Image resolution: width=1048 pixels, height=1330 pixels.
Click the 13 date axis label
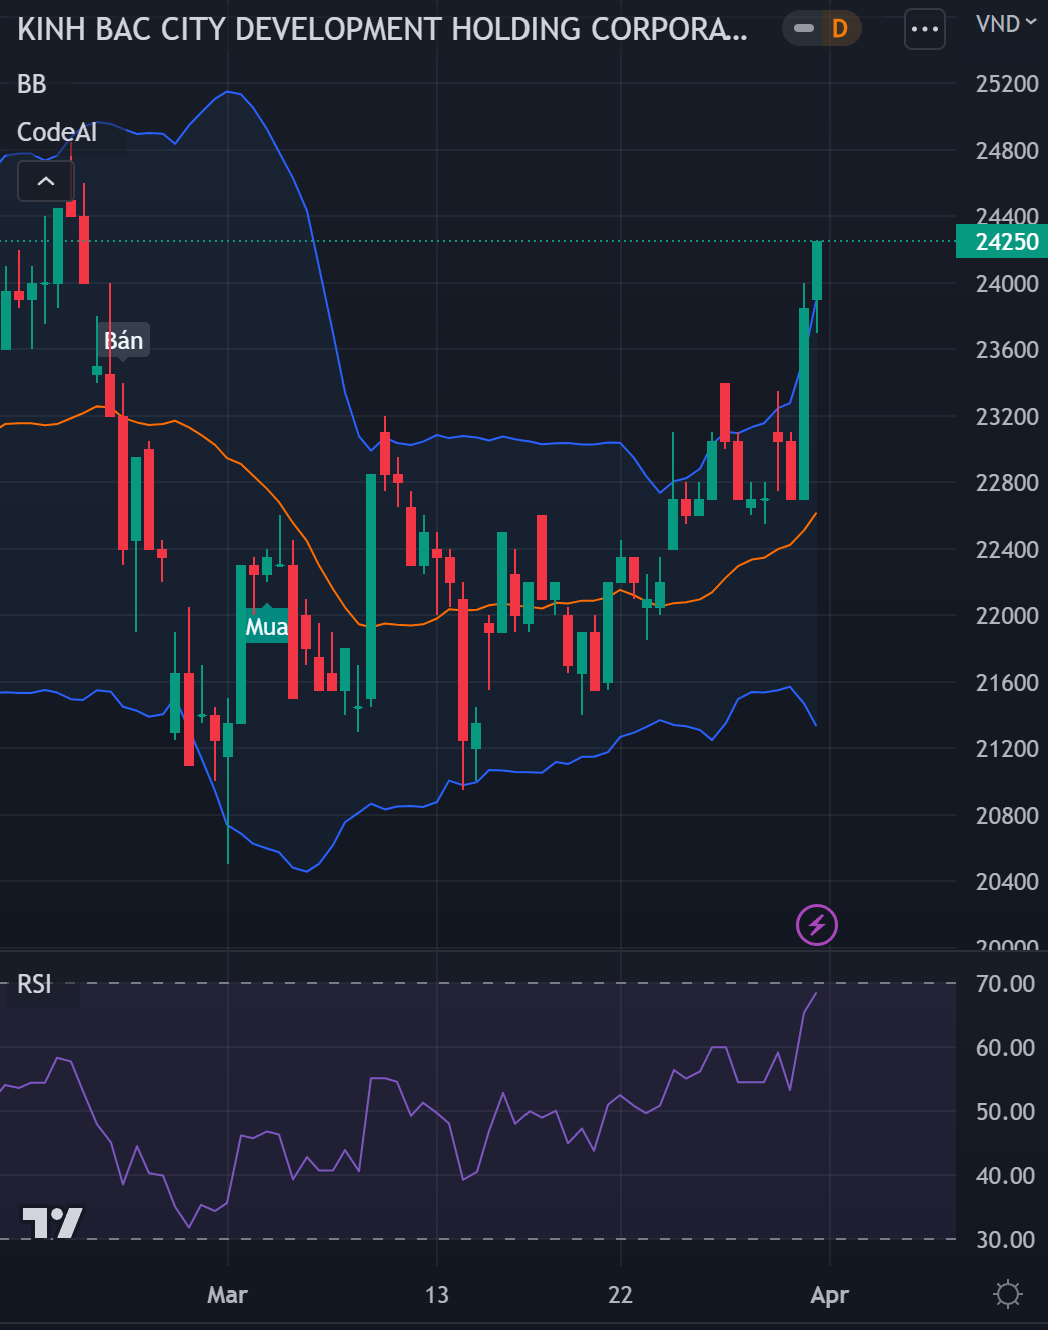[437, 1295]
